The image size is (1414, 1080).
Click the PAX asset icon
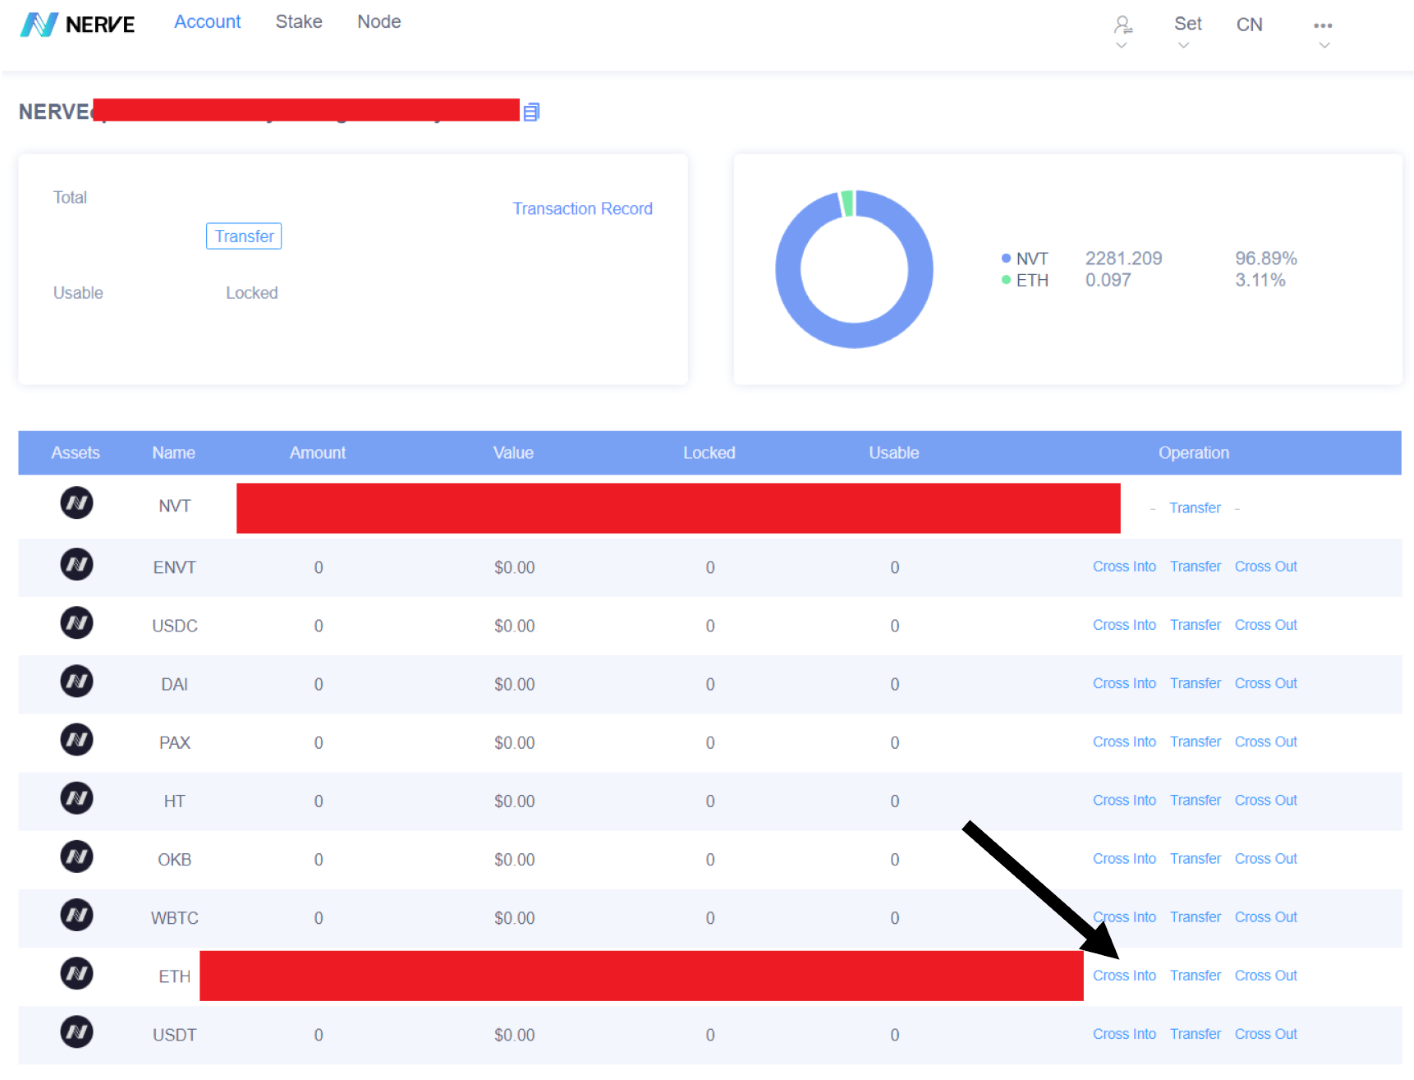(77, 740)
